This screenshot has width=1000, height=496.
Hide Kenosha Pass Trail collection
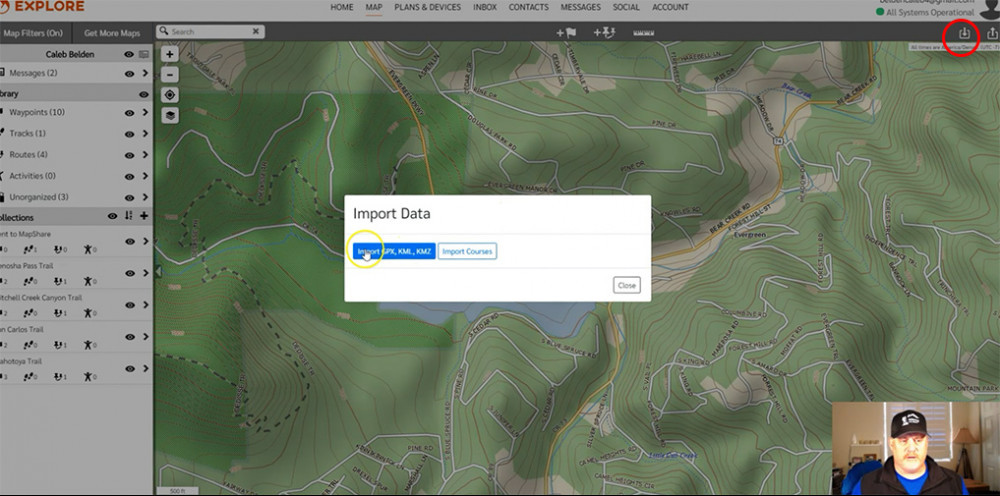pos(129,274)
